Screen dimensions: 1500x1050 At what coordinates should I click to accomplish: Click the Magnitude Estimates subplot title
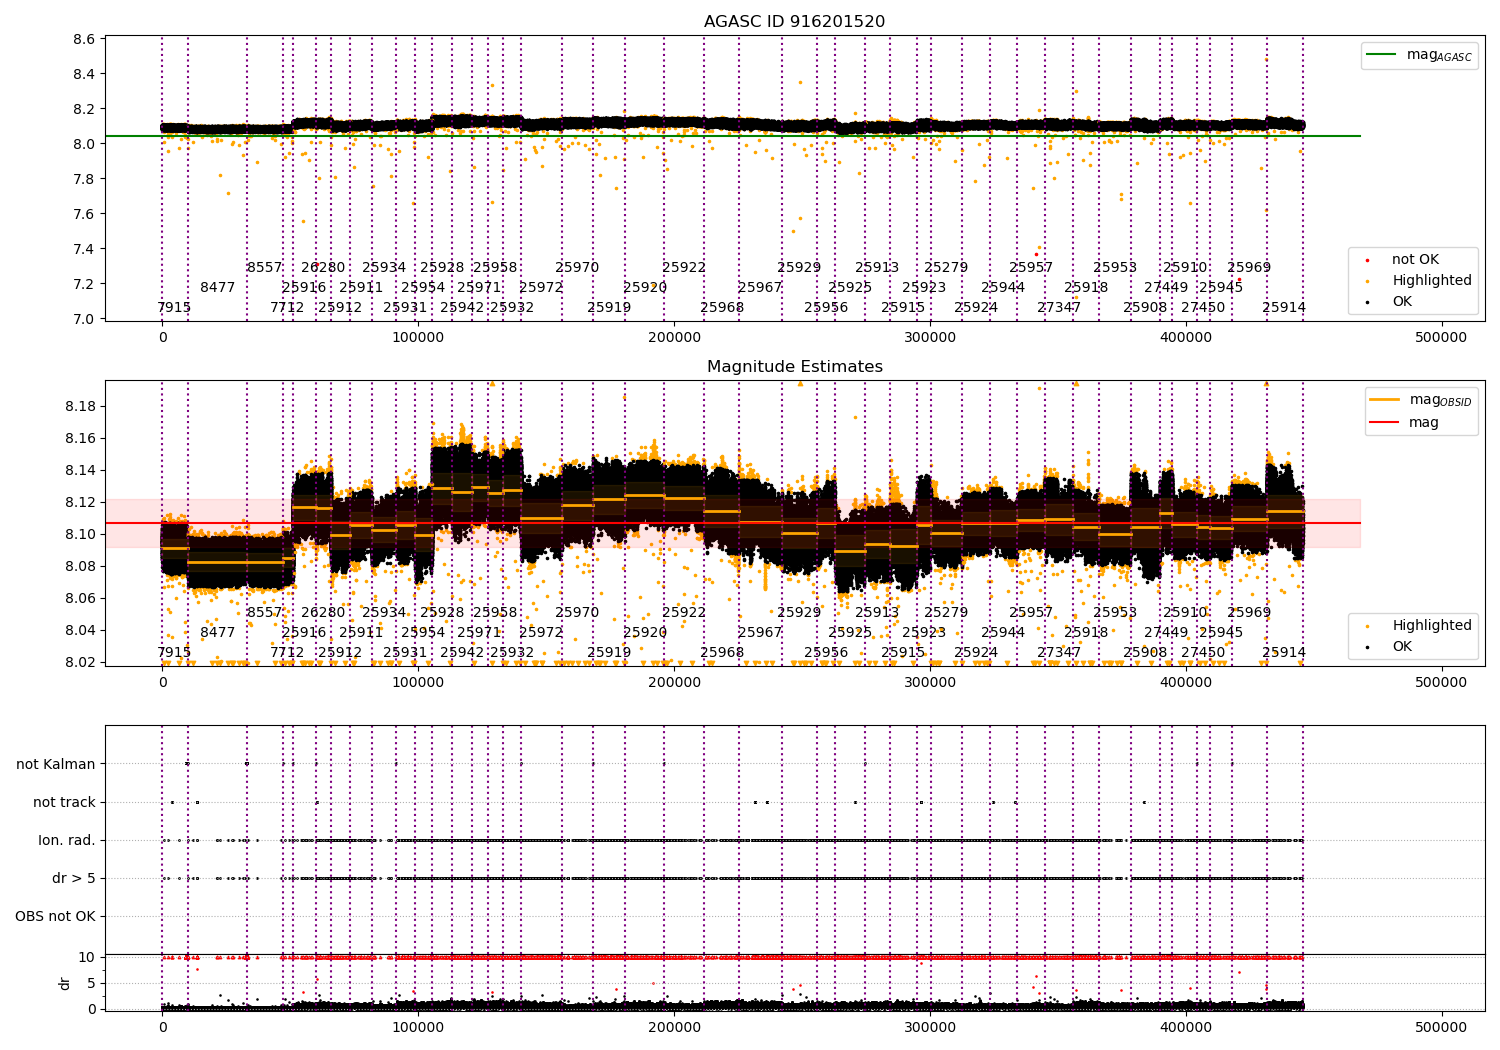794,367
